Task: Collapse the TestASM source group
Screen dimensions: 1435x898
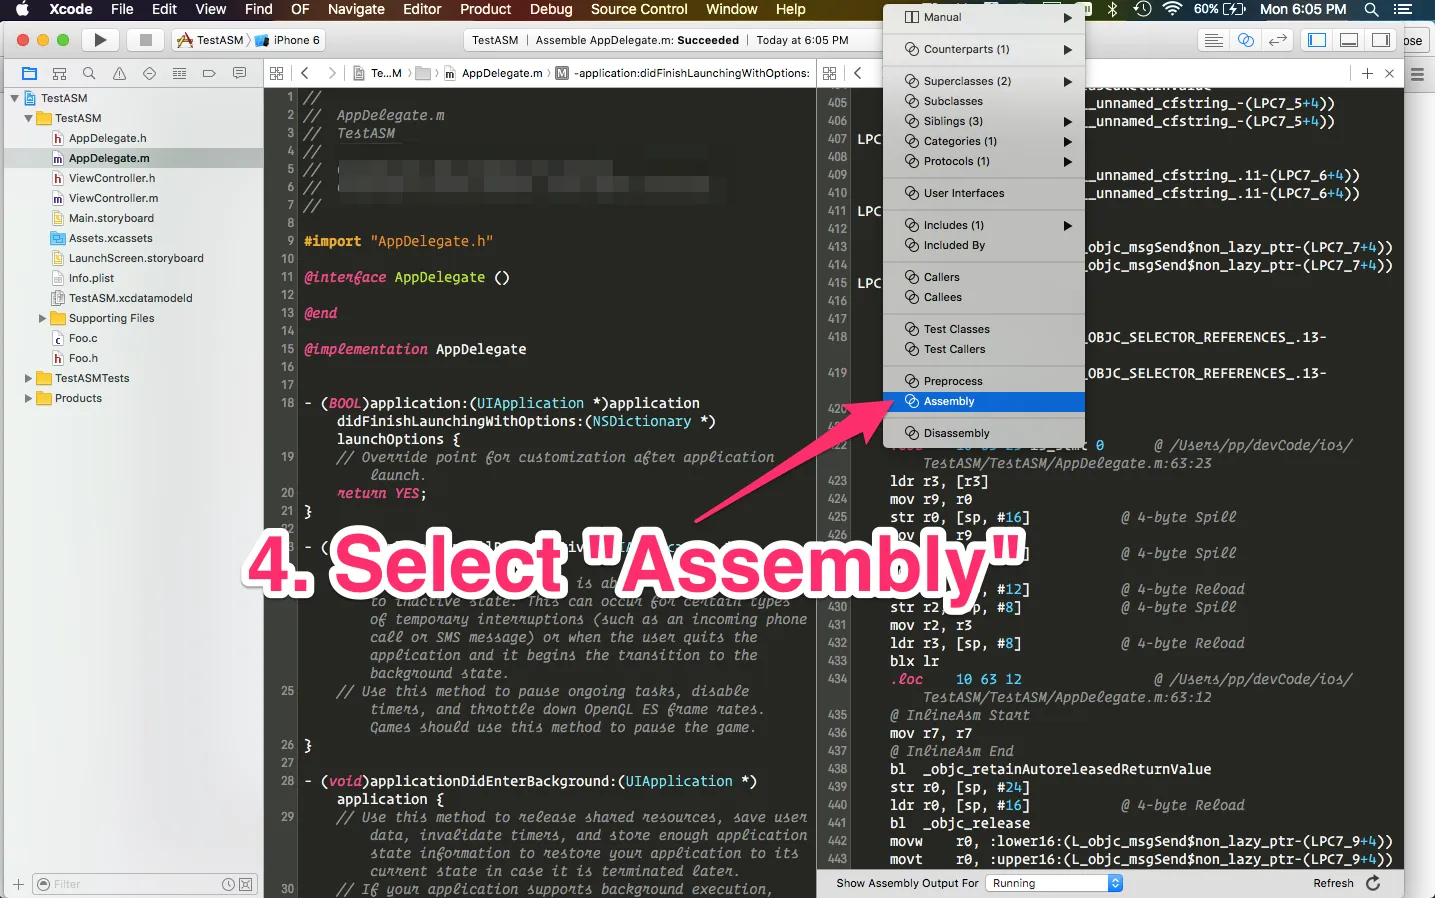Action: (28, 118)
